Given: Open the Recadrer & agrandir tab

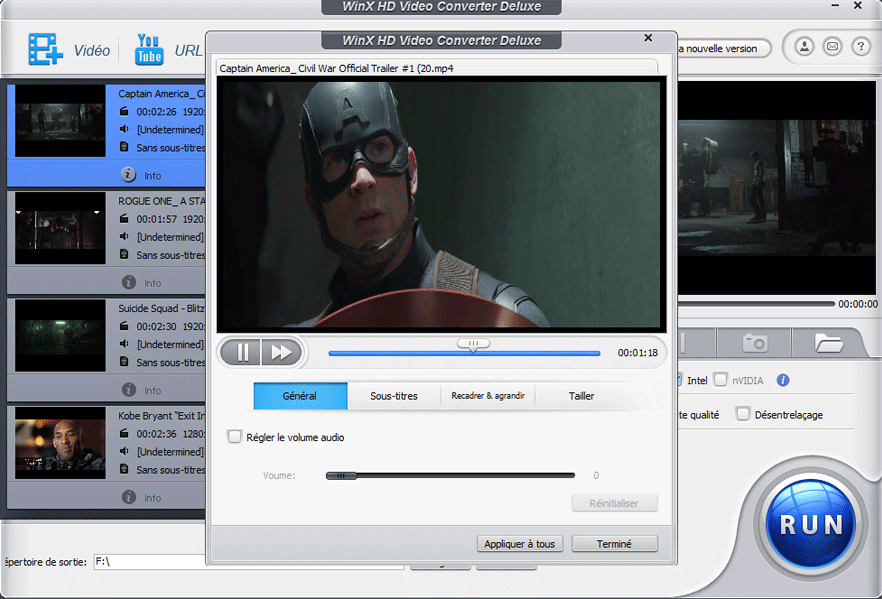Looking at the screenshot, I should pos(488,396).
